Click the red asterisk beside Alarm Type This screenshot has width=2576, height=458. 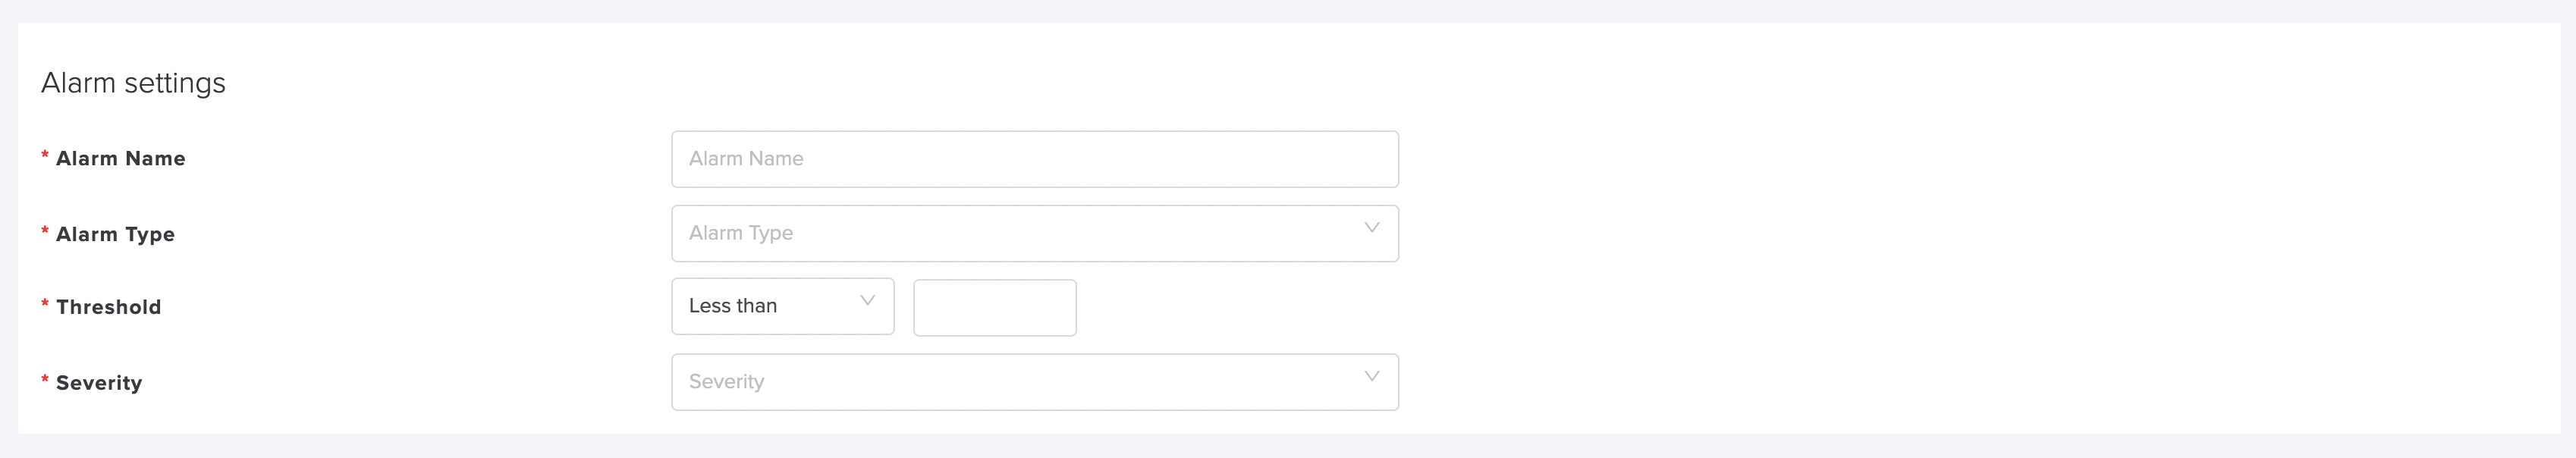(x=45, y=233)
